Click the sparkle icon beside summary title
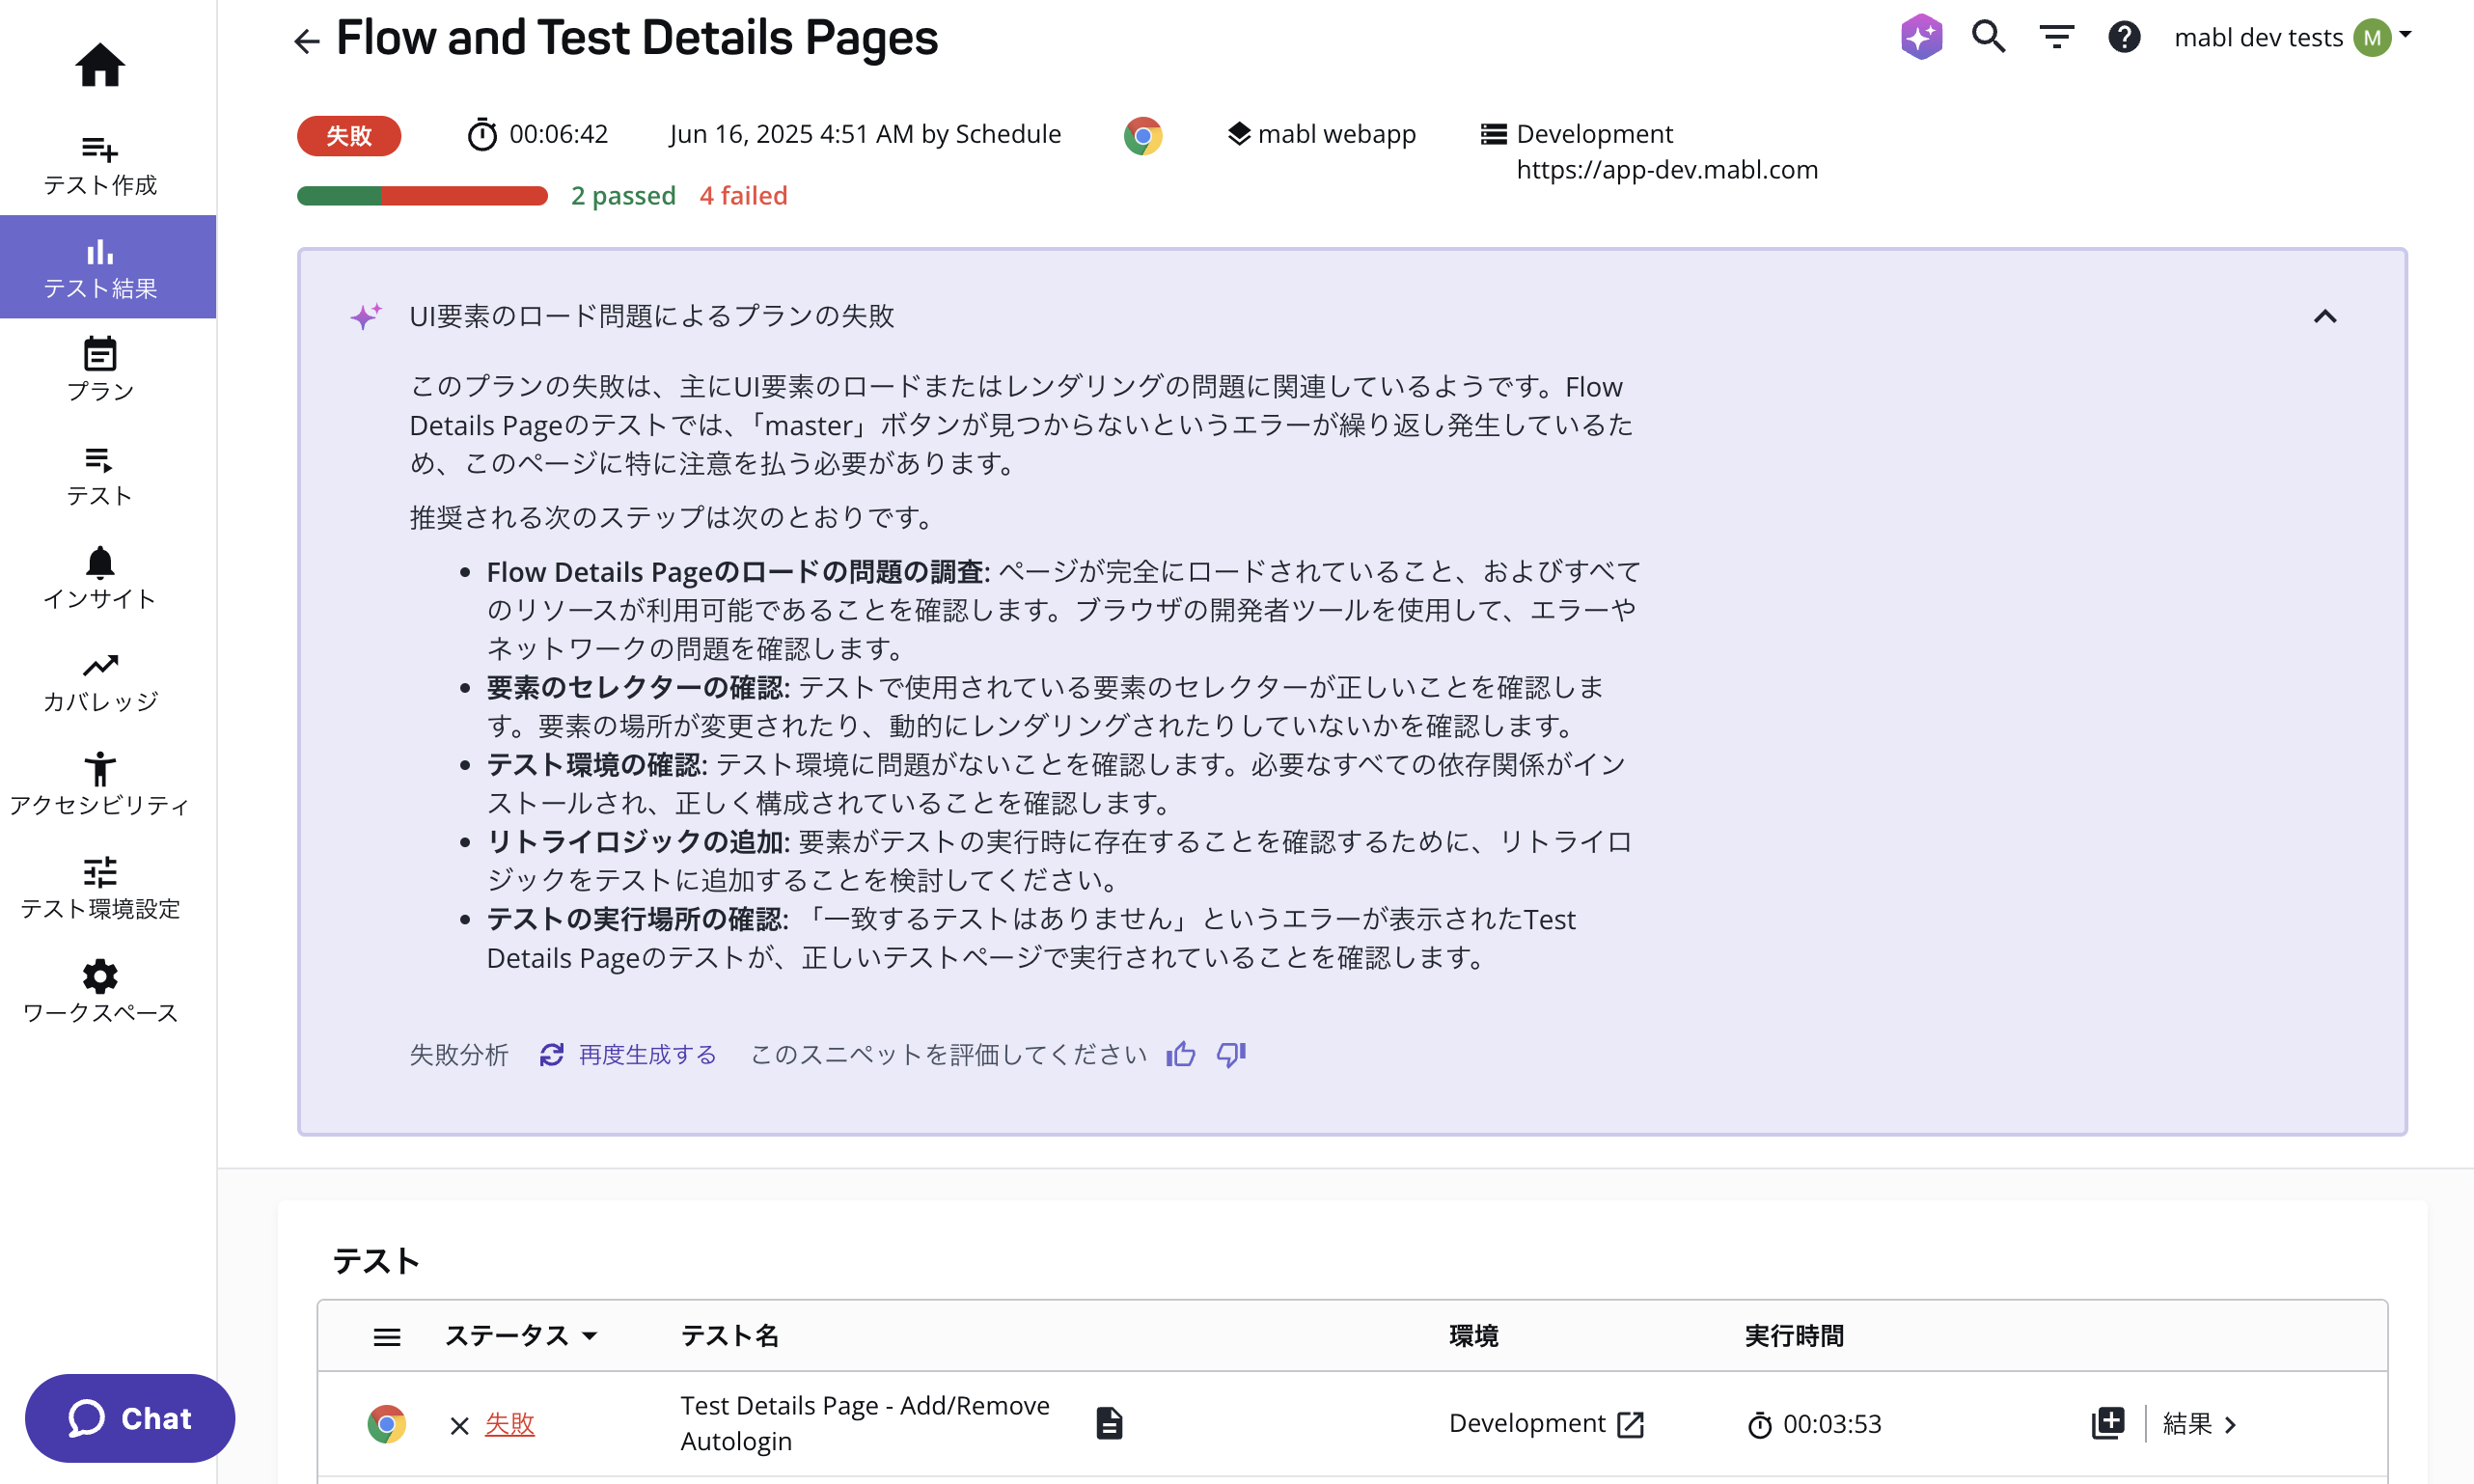Screen dimensions: 2474x1484 (x=365, y=316)
